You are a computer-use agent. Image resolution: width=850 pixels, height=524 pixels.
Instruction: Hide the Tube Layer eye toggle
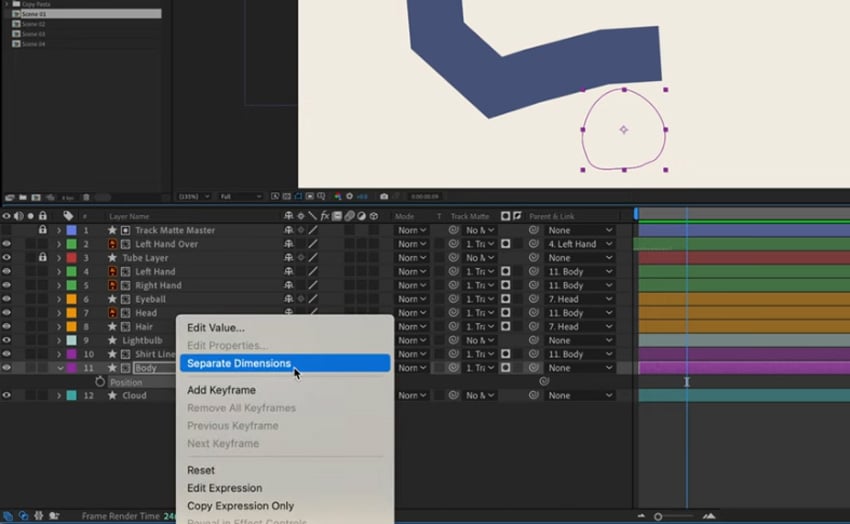[x=7, y=257]
